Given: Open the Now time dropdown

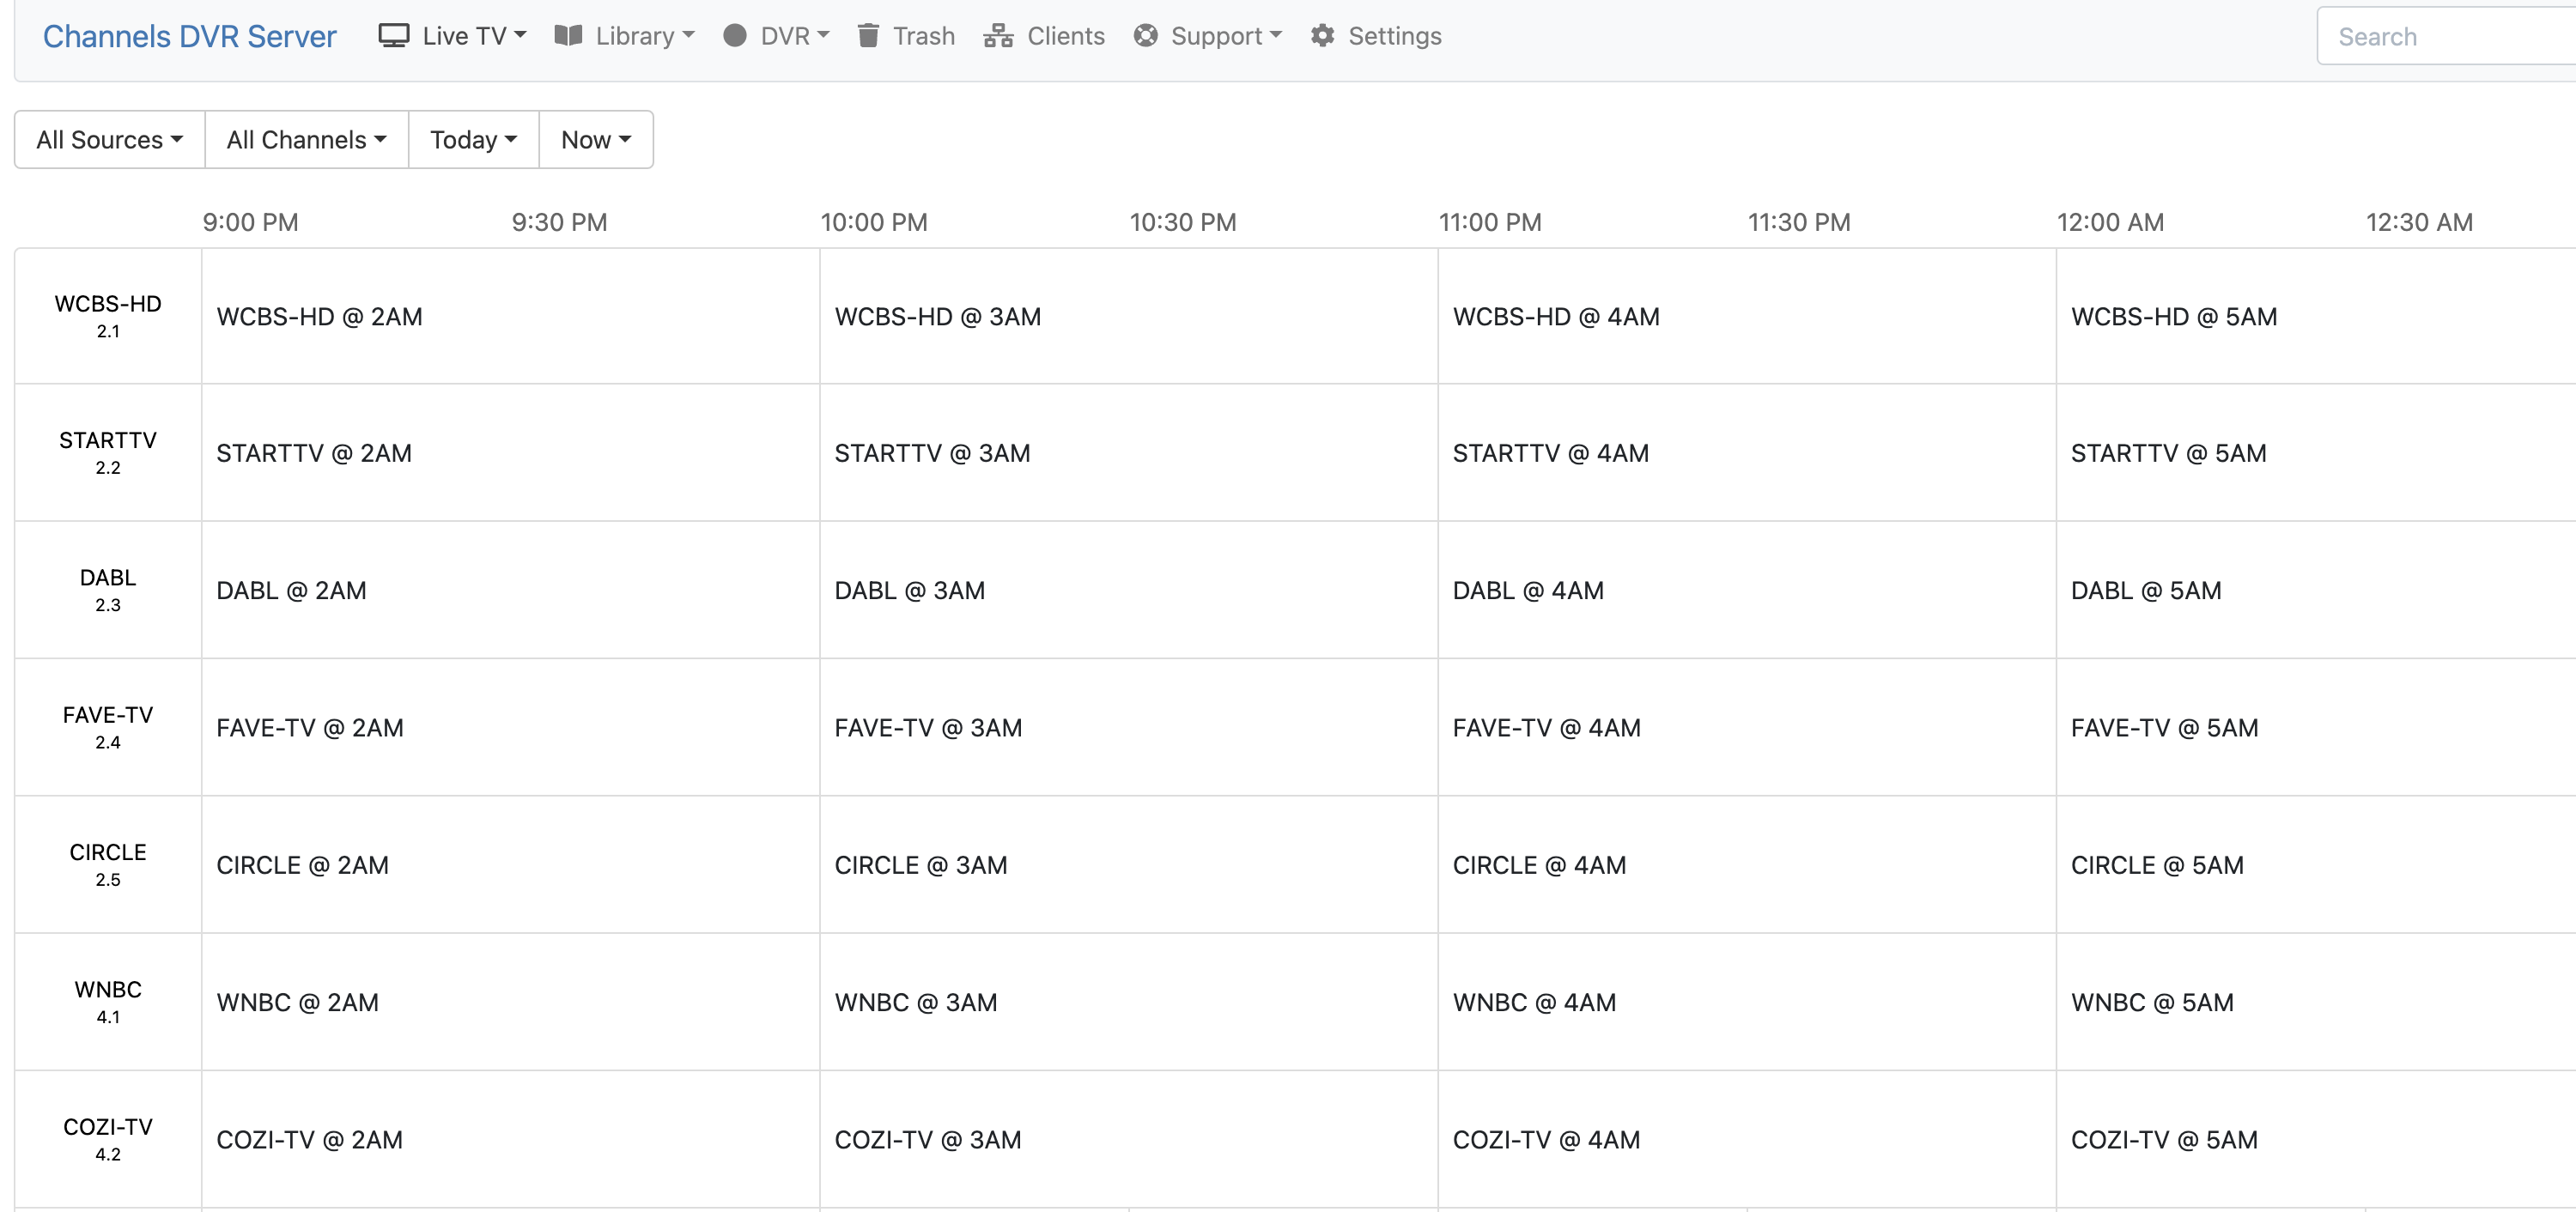Looking at the screenshot, I should pyautogui.click(x=595, y=140).
